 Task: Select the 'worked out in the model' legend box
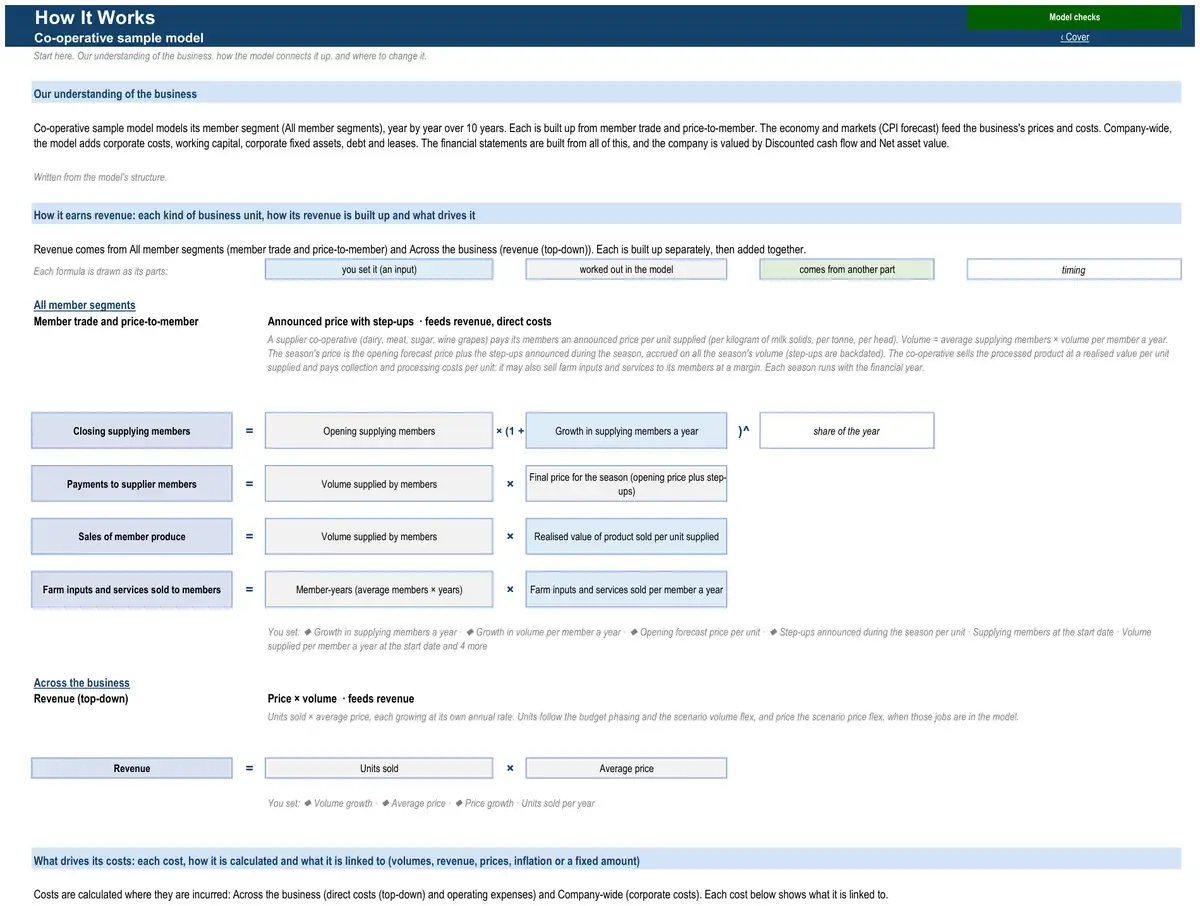(x=626, y=269)
